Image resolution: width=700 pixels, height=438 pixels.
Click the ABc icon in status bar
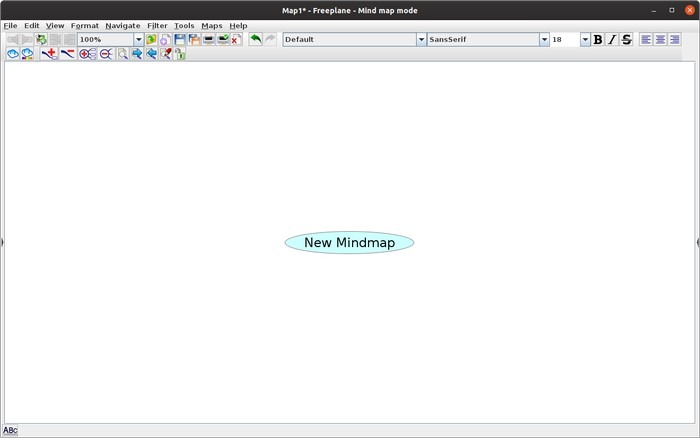point(10,430)
